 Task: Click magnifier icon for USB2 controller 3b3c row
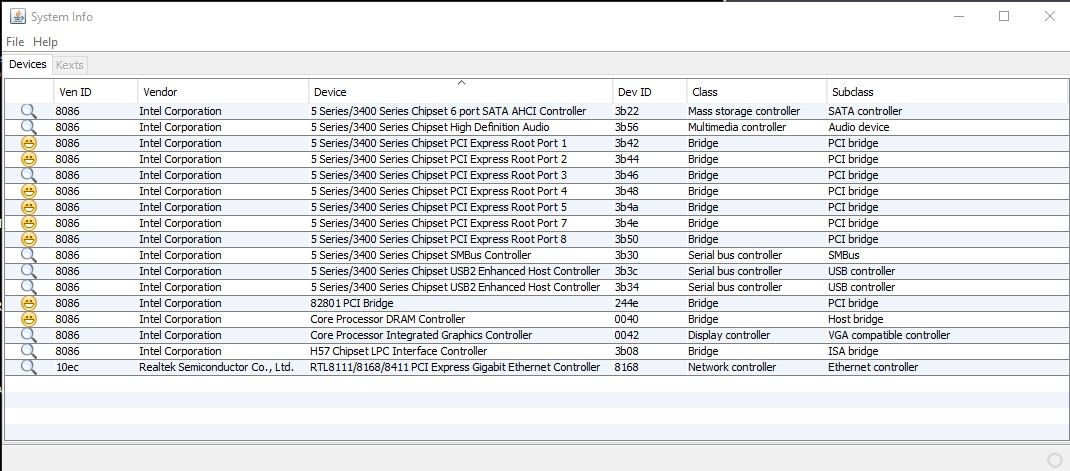point(28,271)
